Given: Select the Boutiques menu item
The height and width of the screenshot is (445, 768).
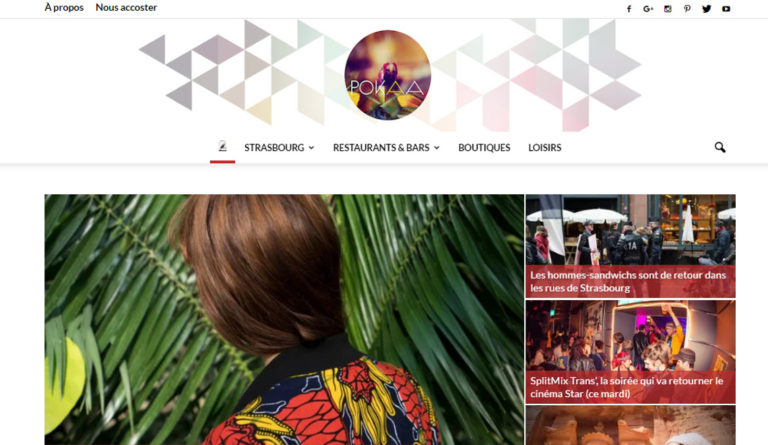Looking at the screenshot, I should coord(484,147).
